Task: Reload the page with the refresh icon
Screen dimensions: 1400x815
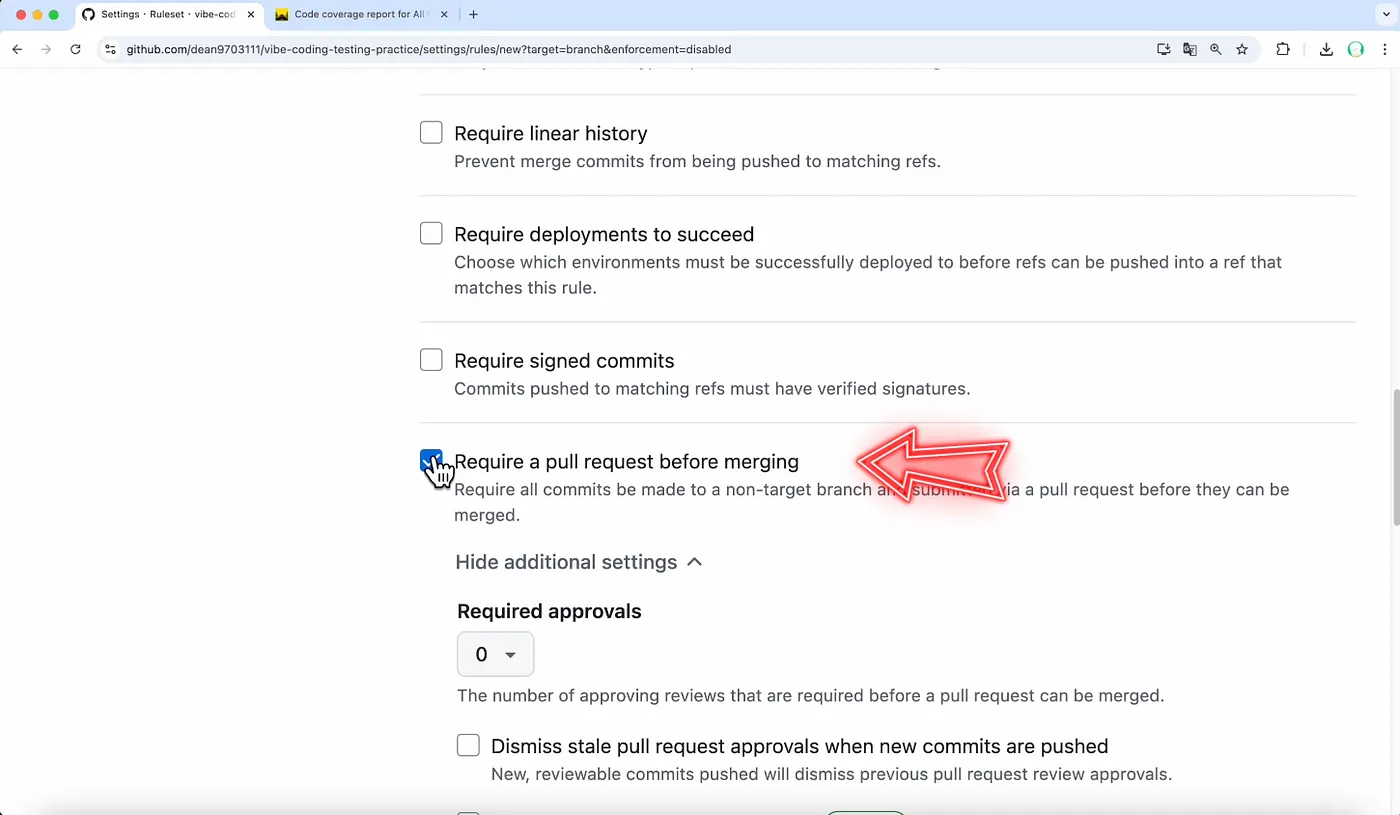Action: (x=75, y=49)
